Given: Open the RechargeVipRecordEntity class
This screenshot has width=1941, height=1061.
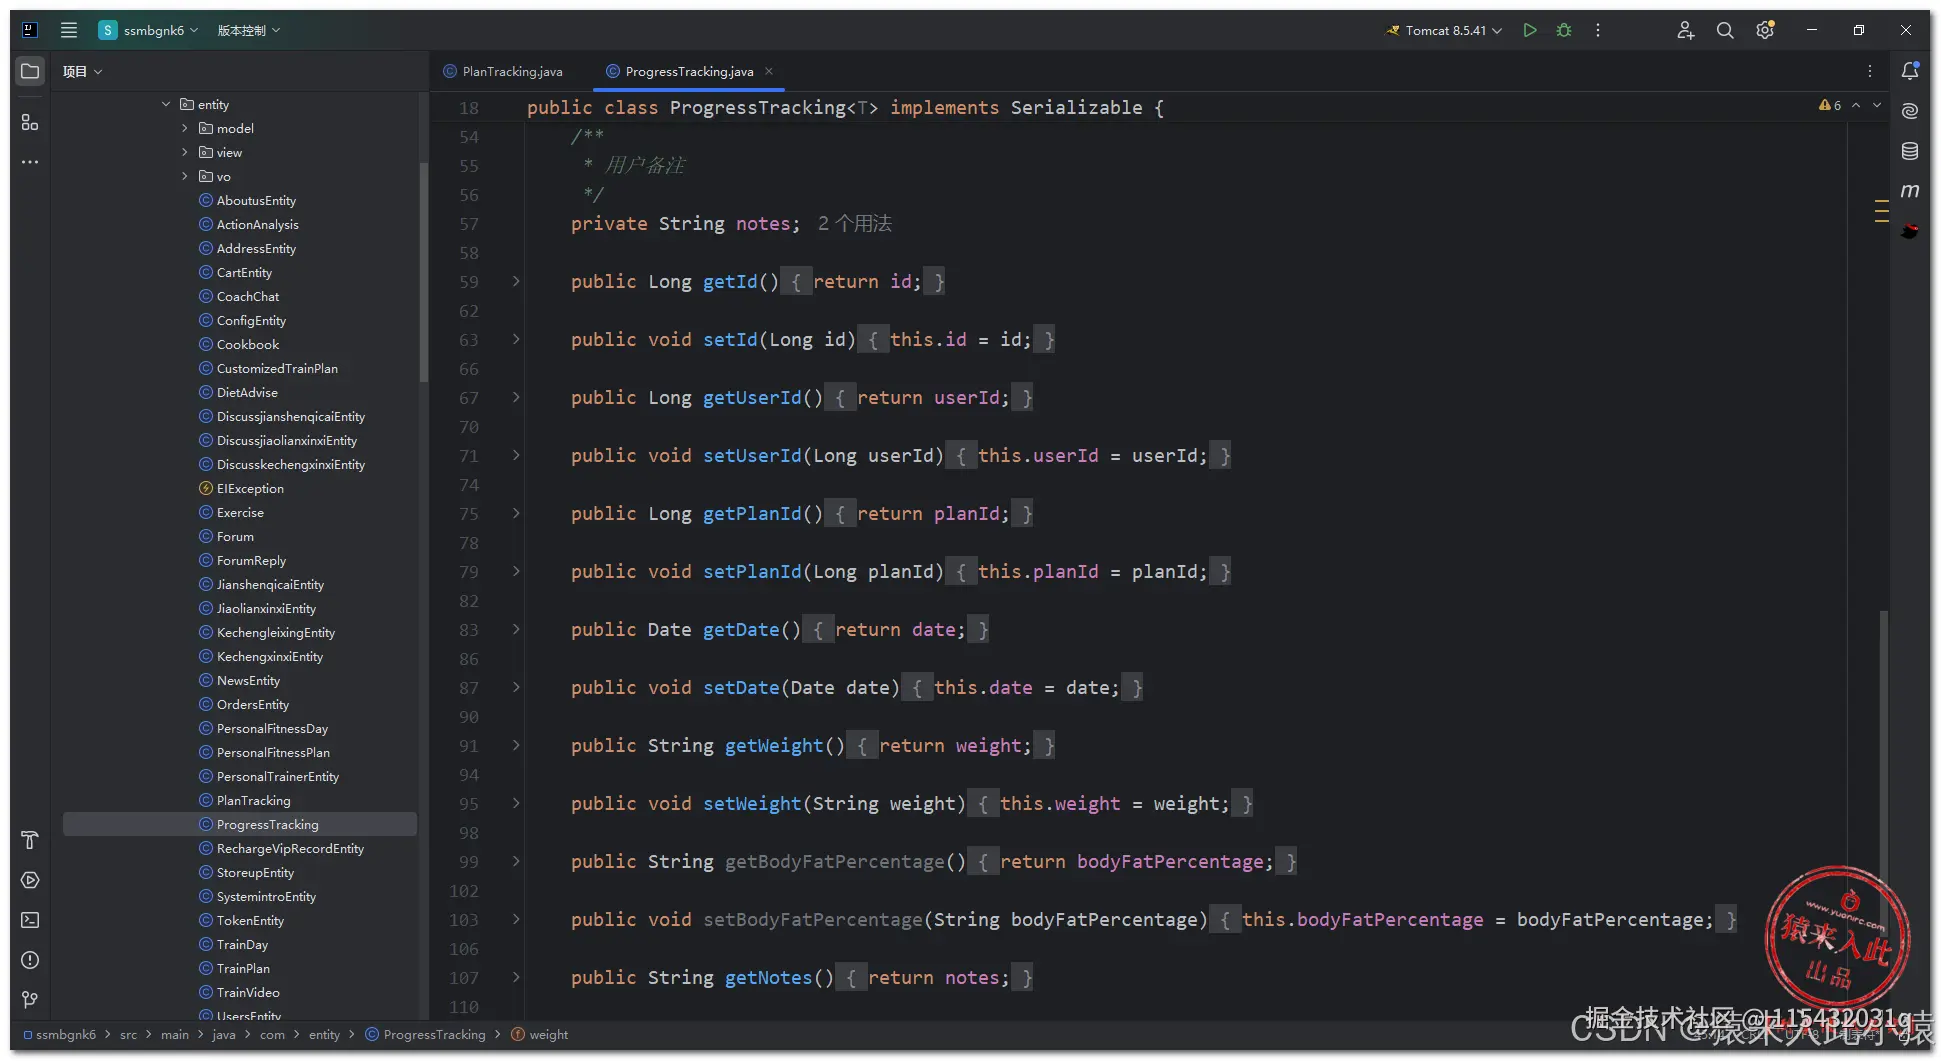Looking at the screenshot, I should coord(290,848).
